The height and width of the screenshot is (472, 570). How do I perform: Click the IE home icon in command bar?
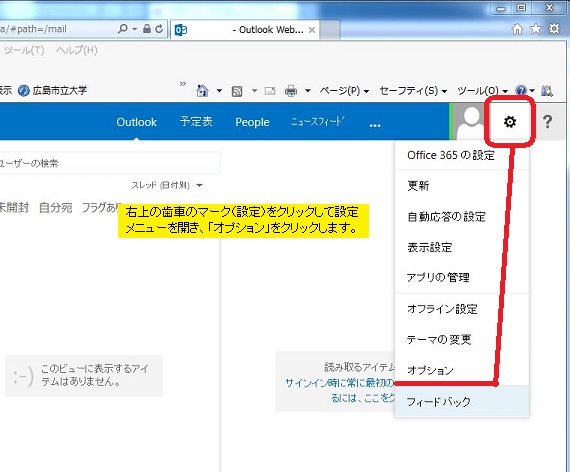[x=202, y=91]
